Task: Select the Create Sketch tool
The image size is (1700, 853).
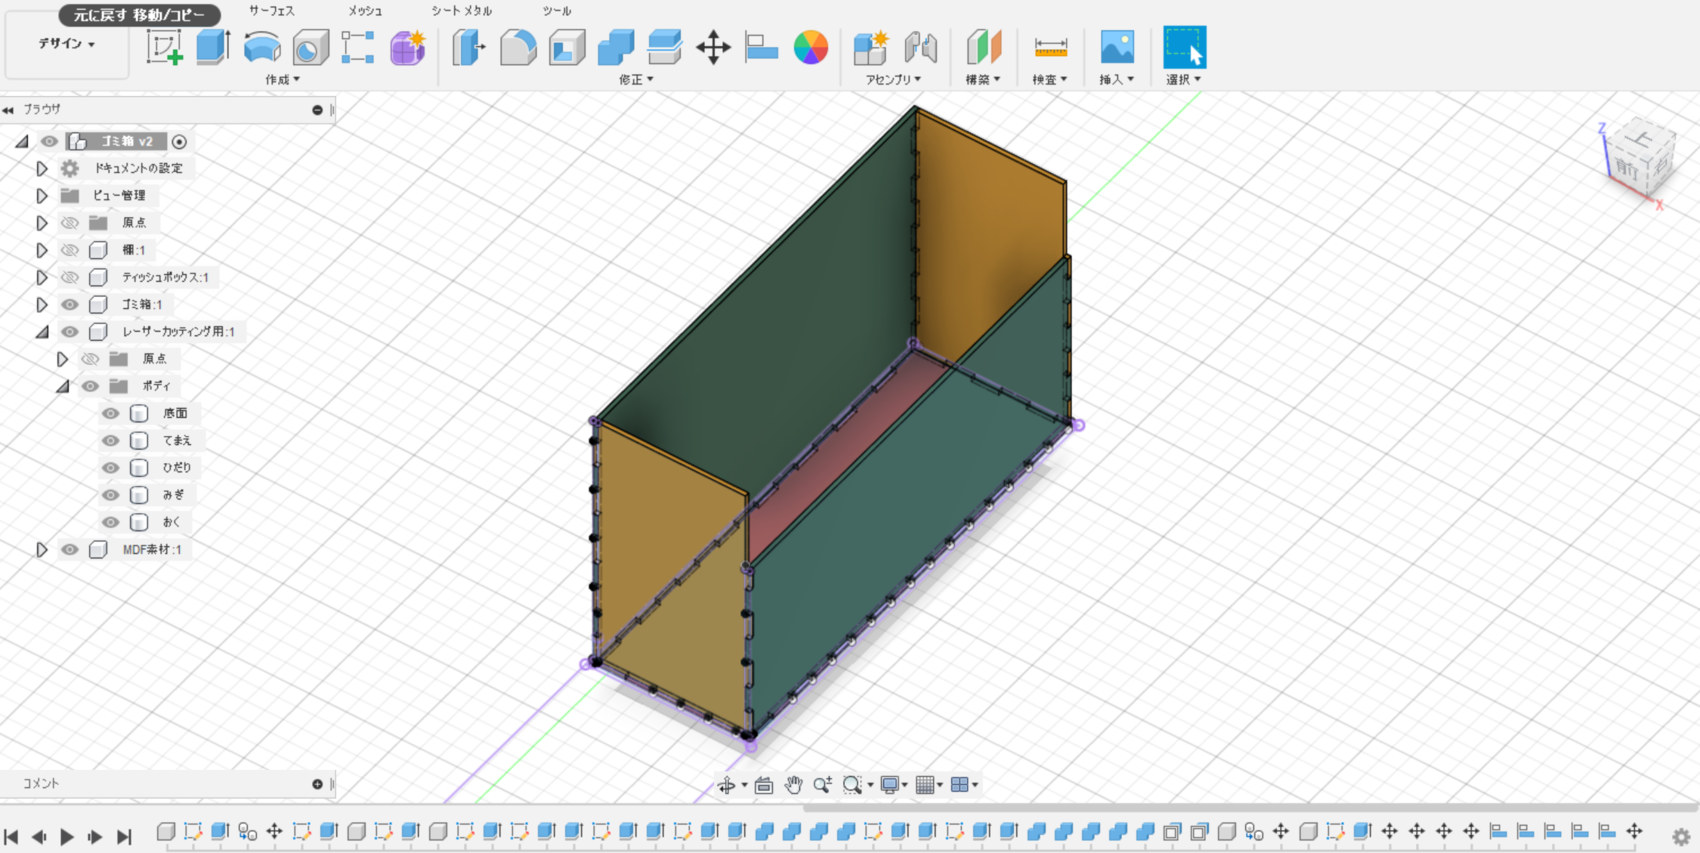Action: 165,47
